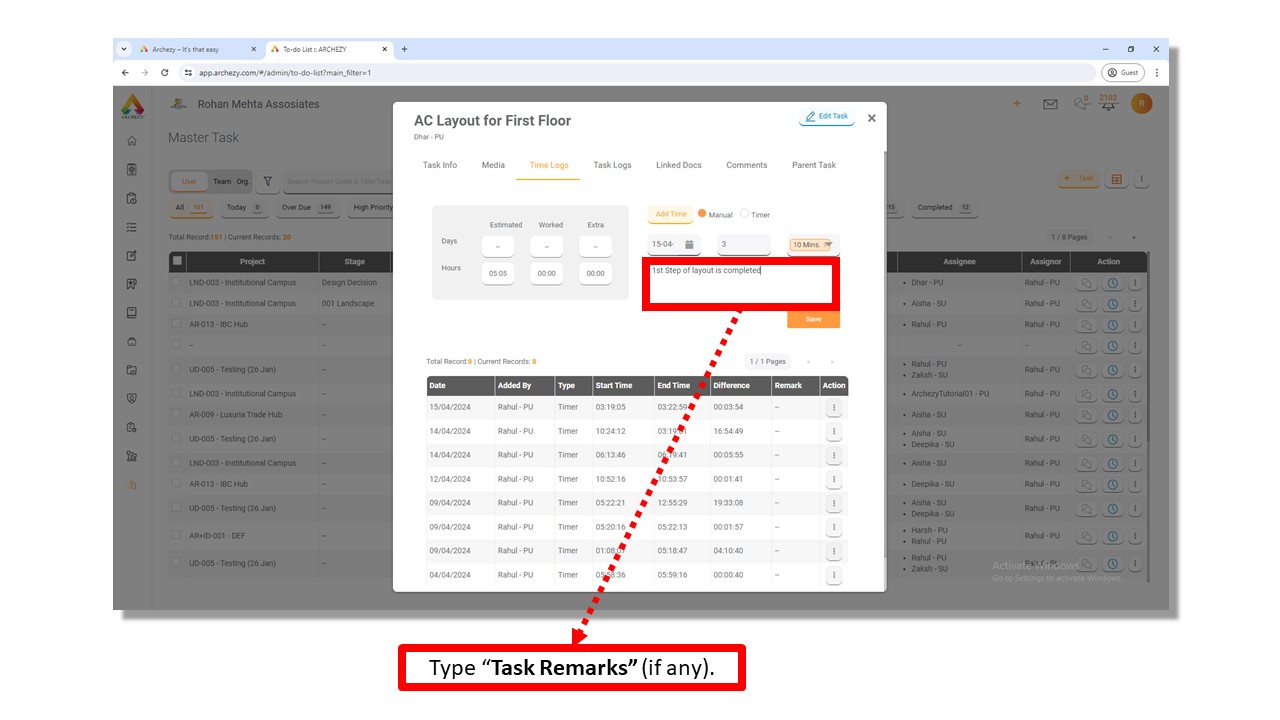Image resolution: width=1280 pixels, height=720 pixels.
Task: Check the row for LND-003 001 Landscape
Action: click(177, 303)
